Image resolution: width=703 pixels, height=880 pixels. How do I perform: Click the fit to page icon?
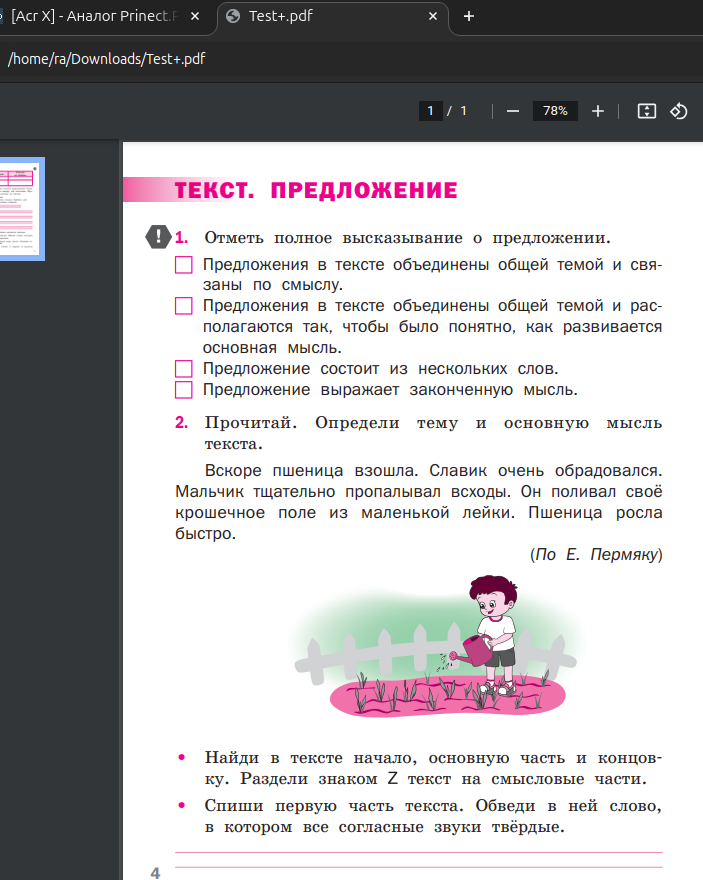646,111
